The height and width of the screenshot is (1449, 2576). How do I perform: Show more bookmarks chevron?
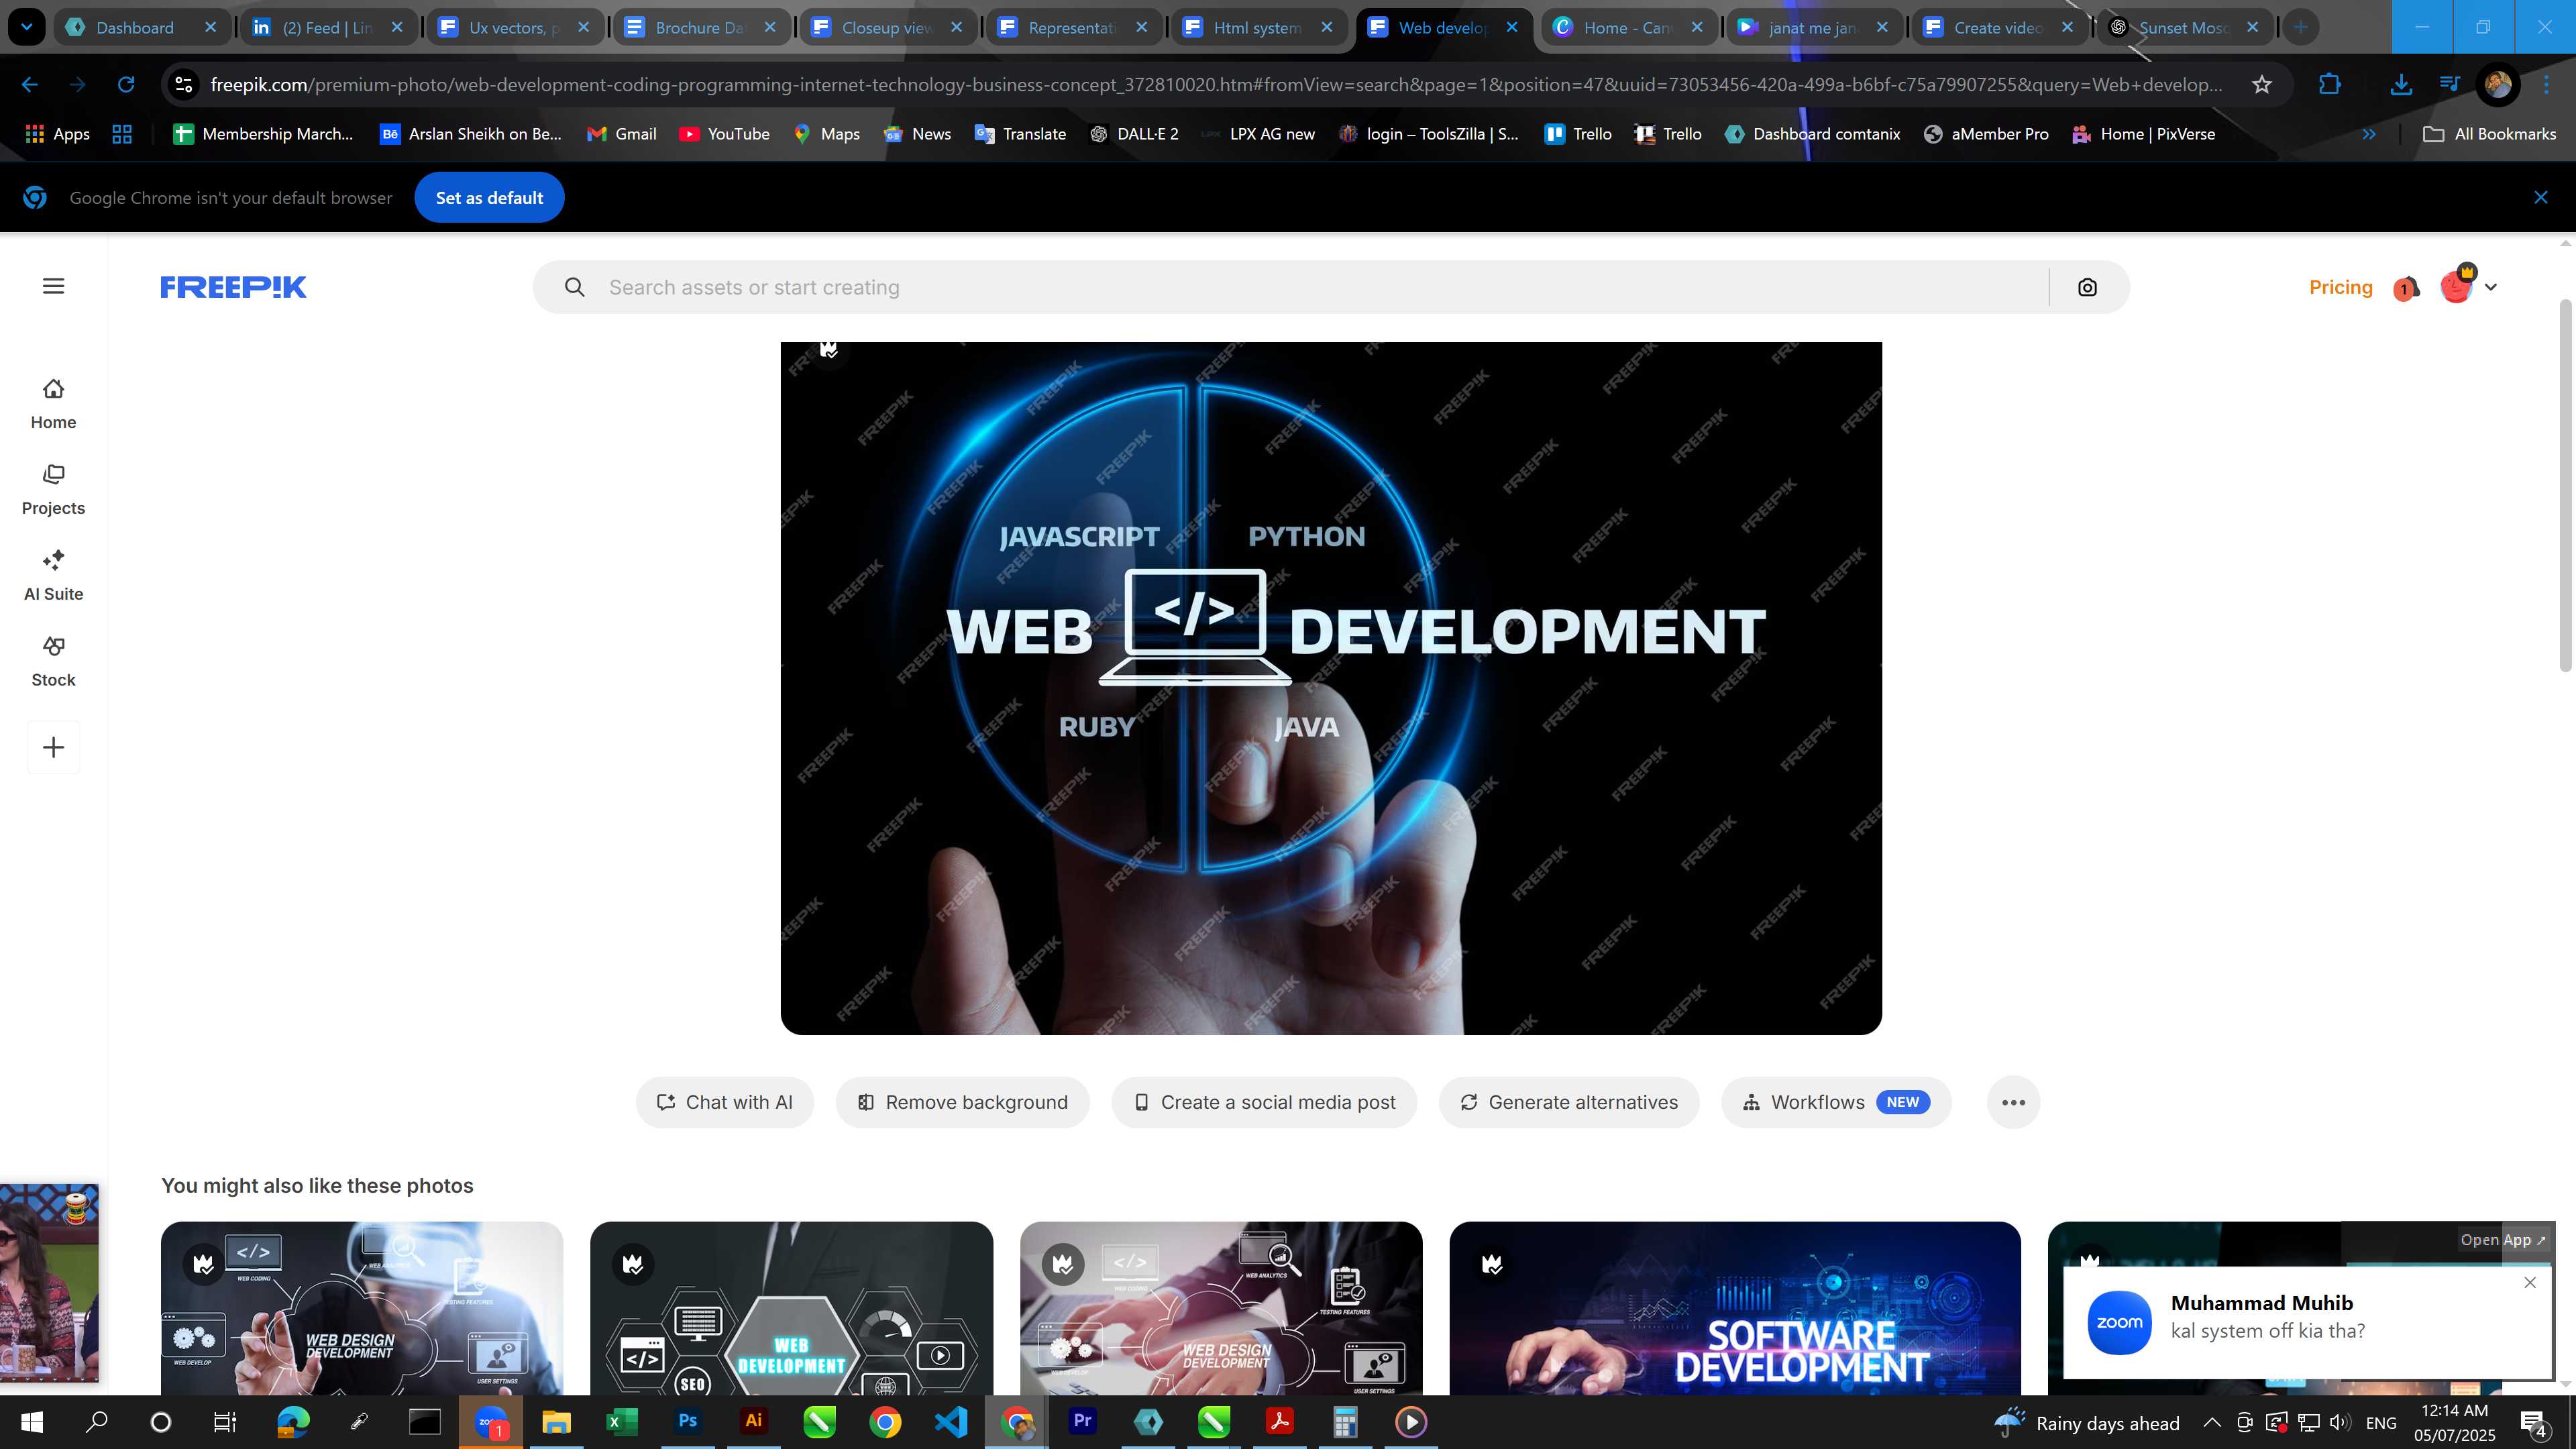click(2368, 134)
